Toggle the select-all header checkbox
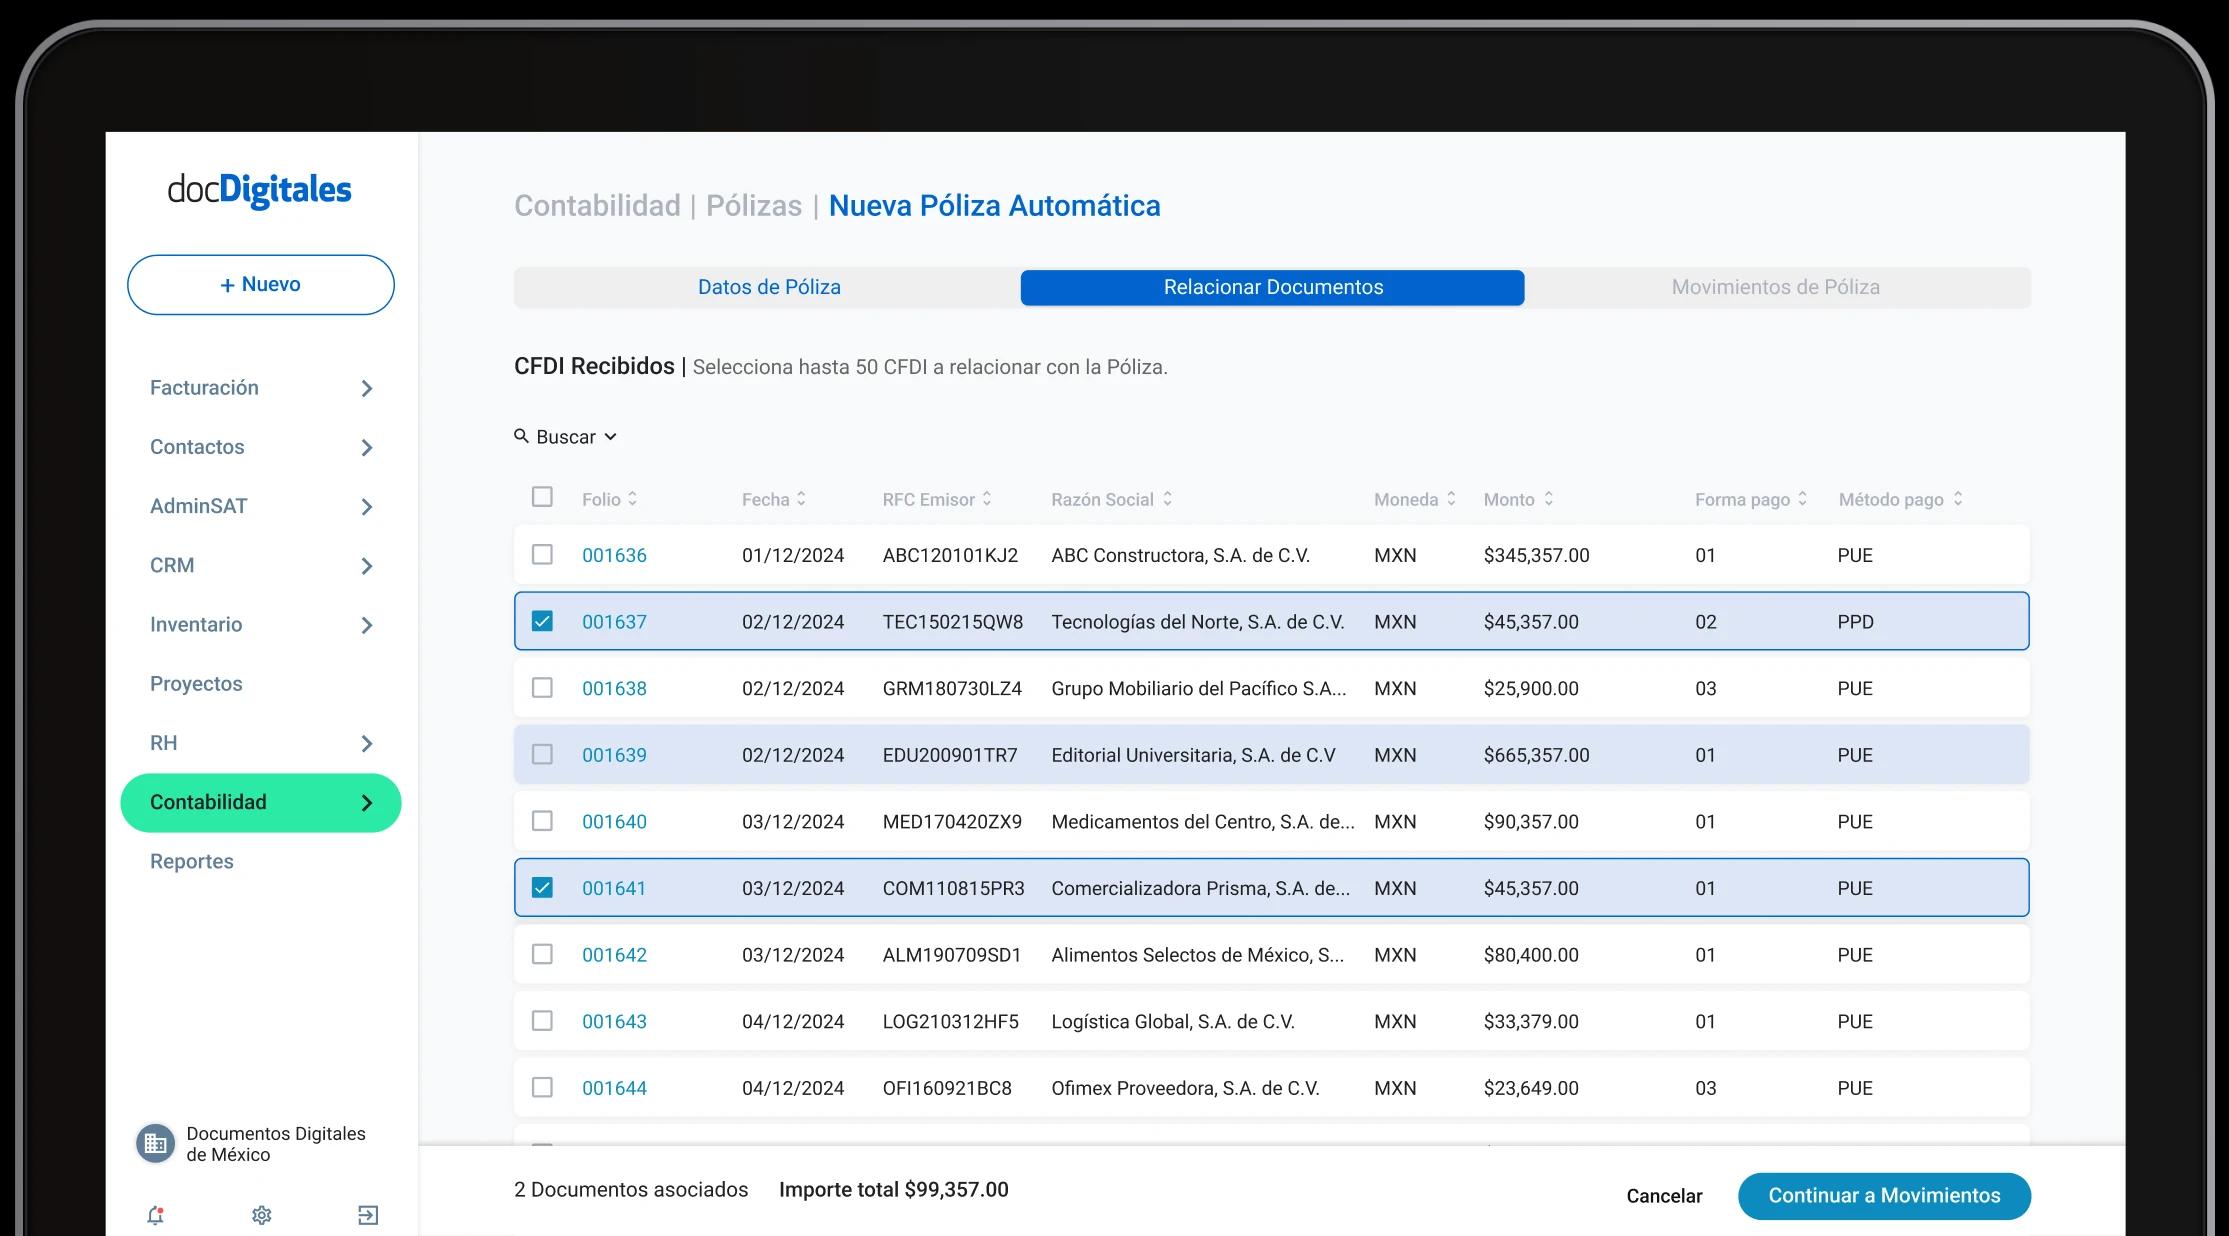The height and width of the screenshot is (1236, 2229). 542,497
